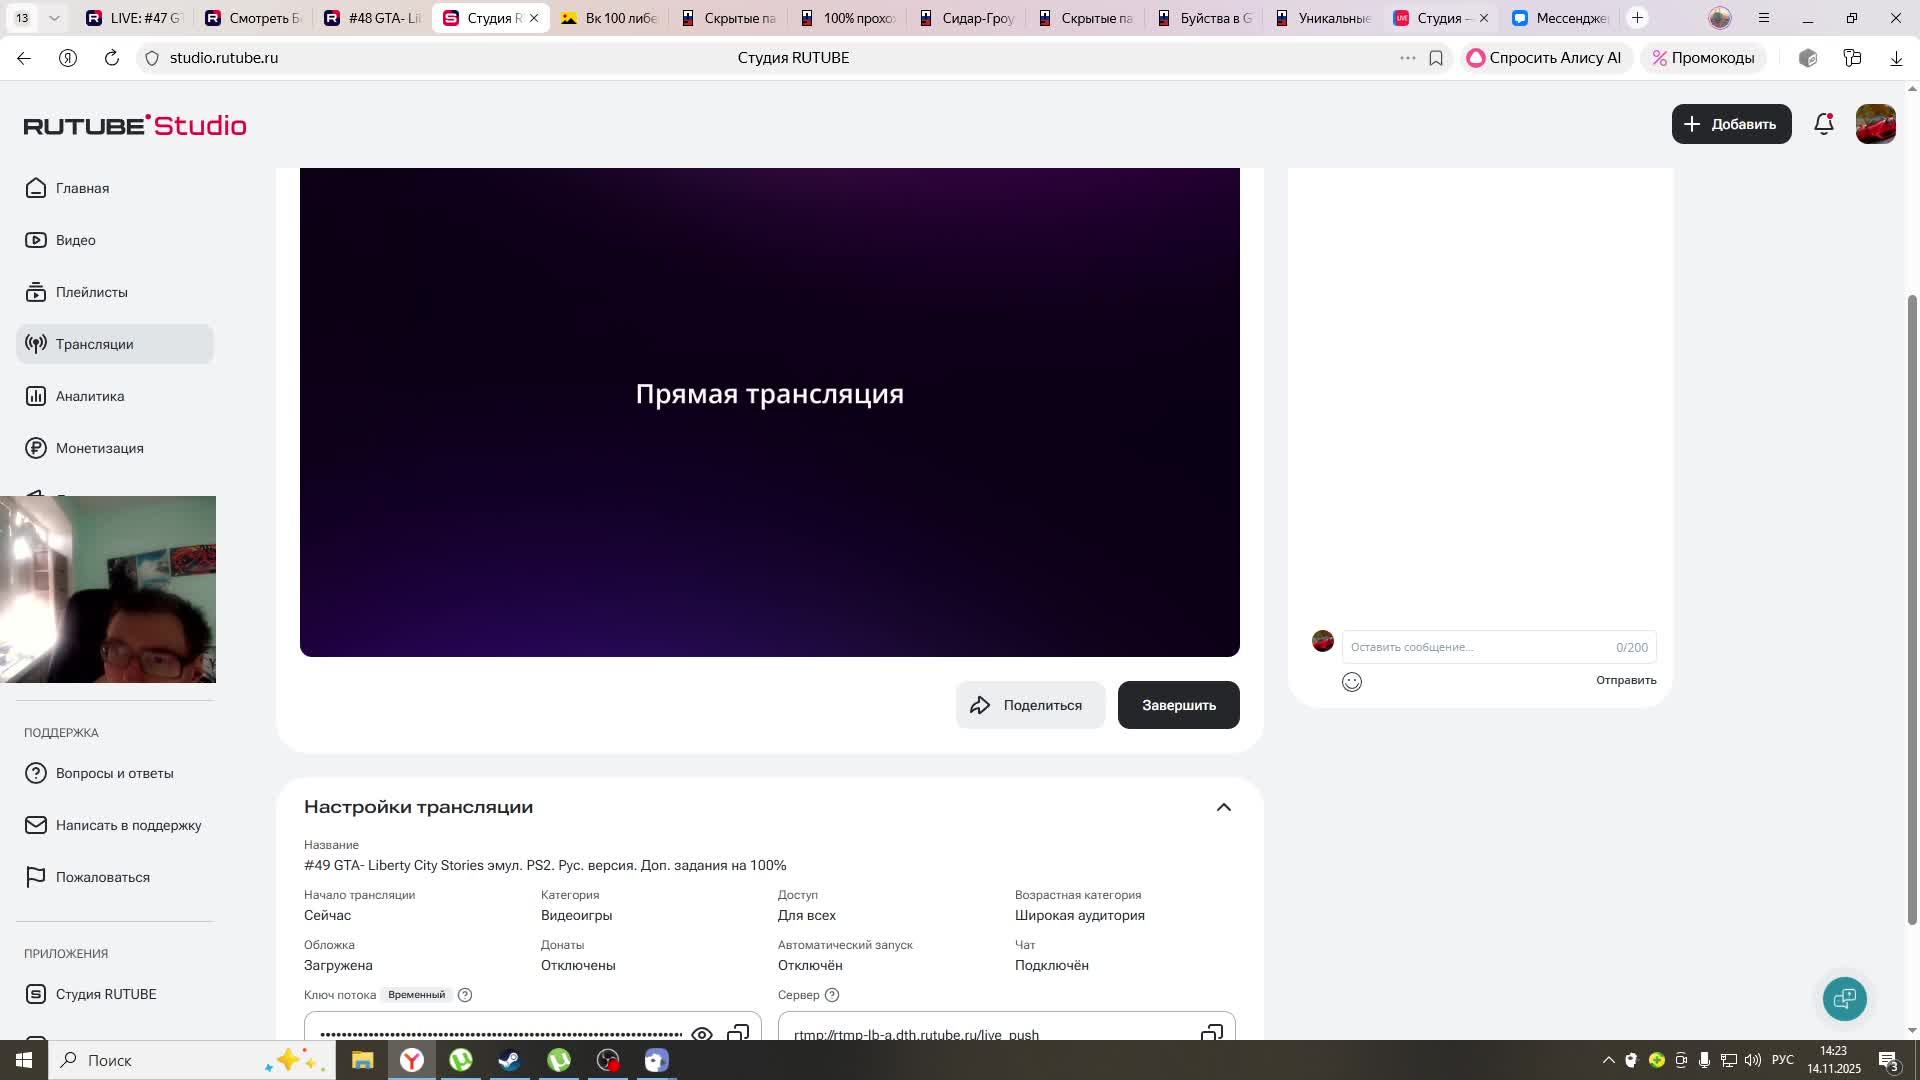This screenshot has width=1920, height=1080.
Task: Click the emoji smiley icon in chat
Action: [1351, 682]
